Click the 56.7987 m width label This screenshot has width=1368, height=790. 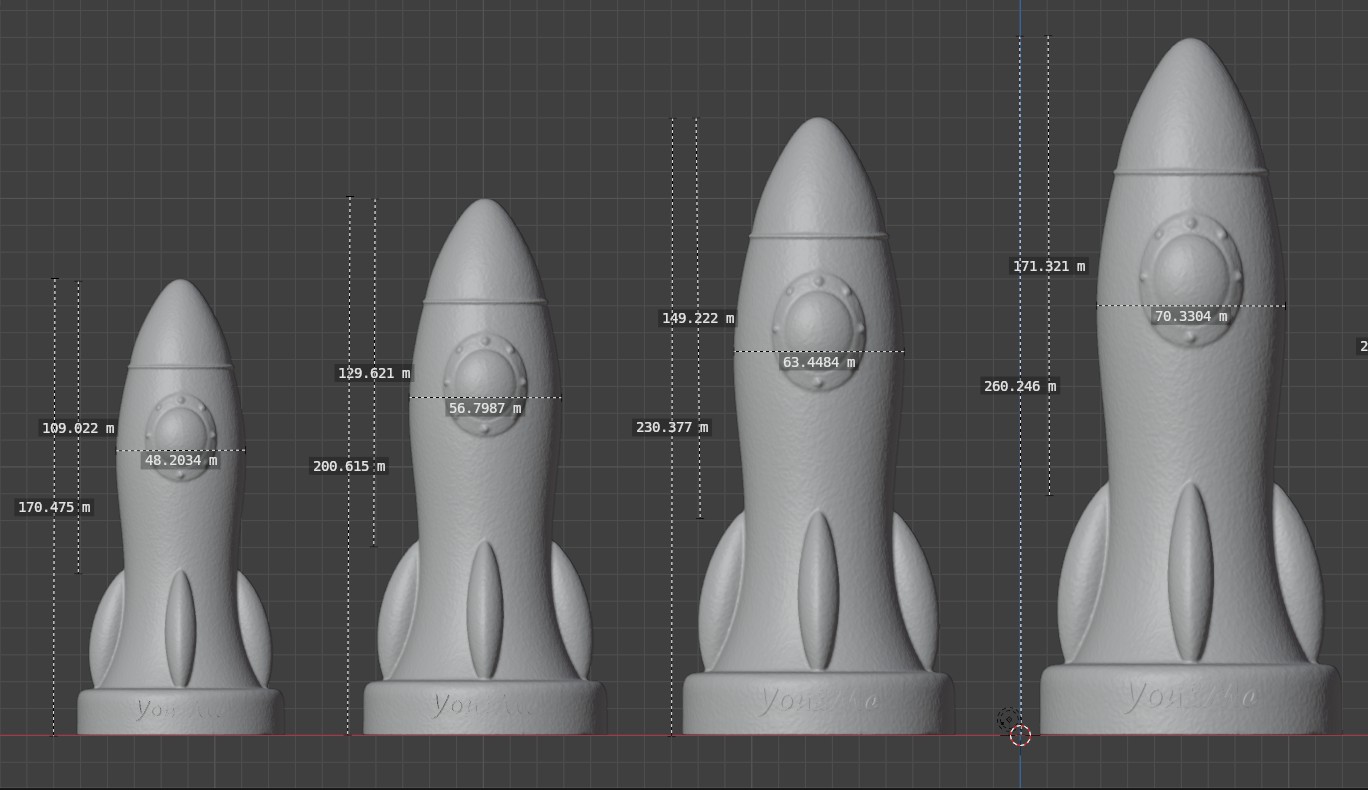pyautogui.click(x=484, y=408)
